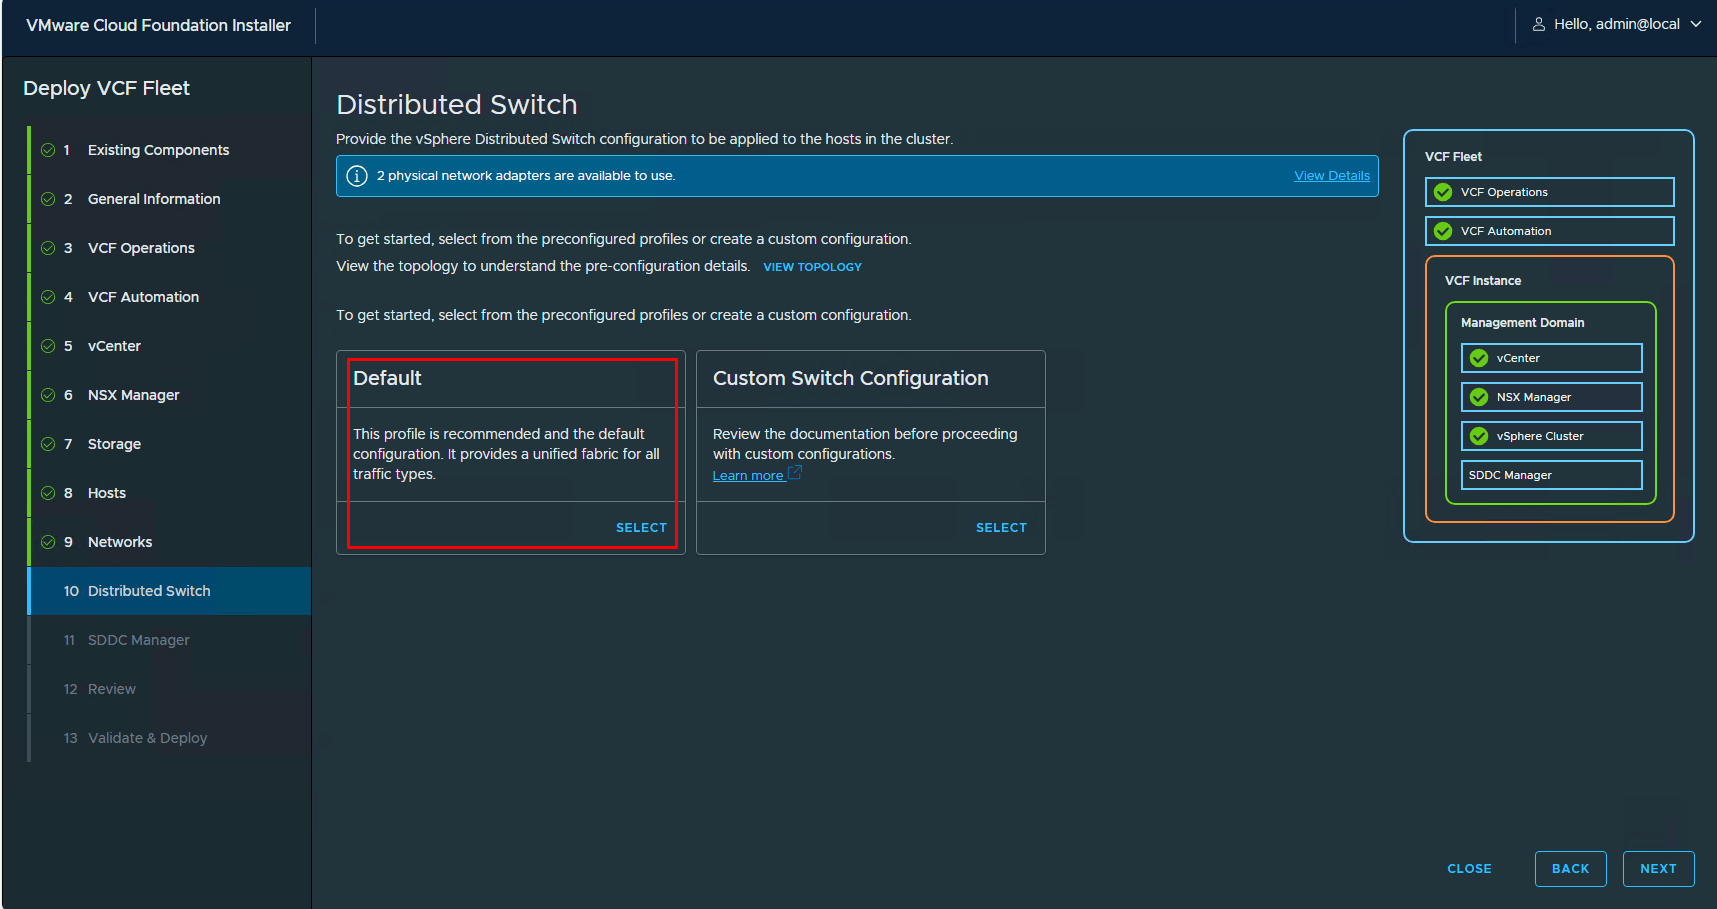Select the Default switch profile
The image size is (1717, 909).
coord(641,528)
